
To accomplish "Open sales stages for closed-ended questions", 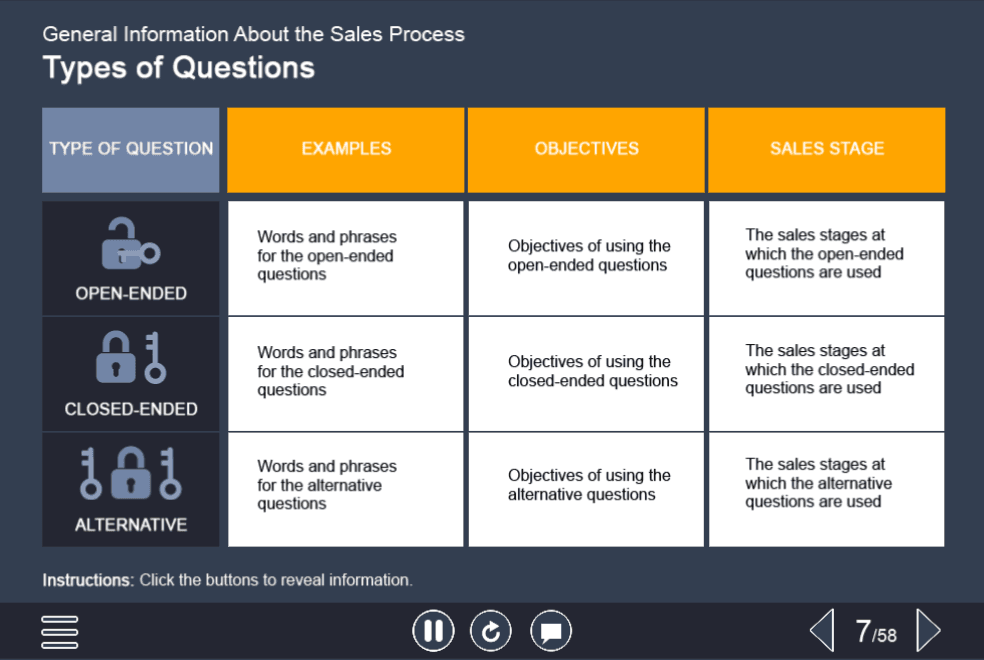I will tap(827, 372).
